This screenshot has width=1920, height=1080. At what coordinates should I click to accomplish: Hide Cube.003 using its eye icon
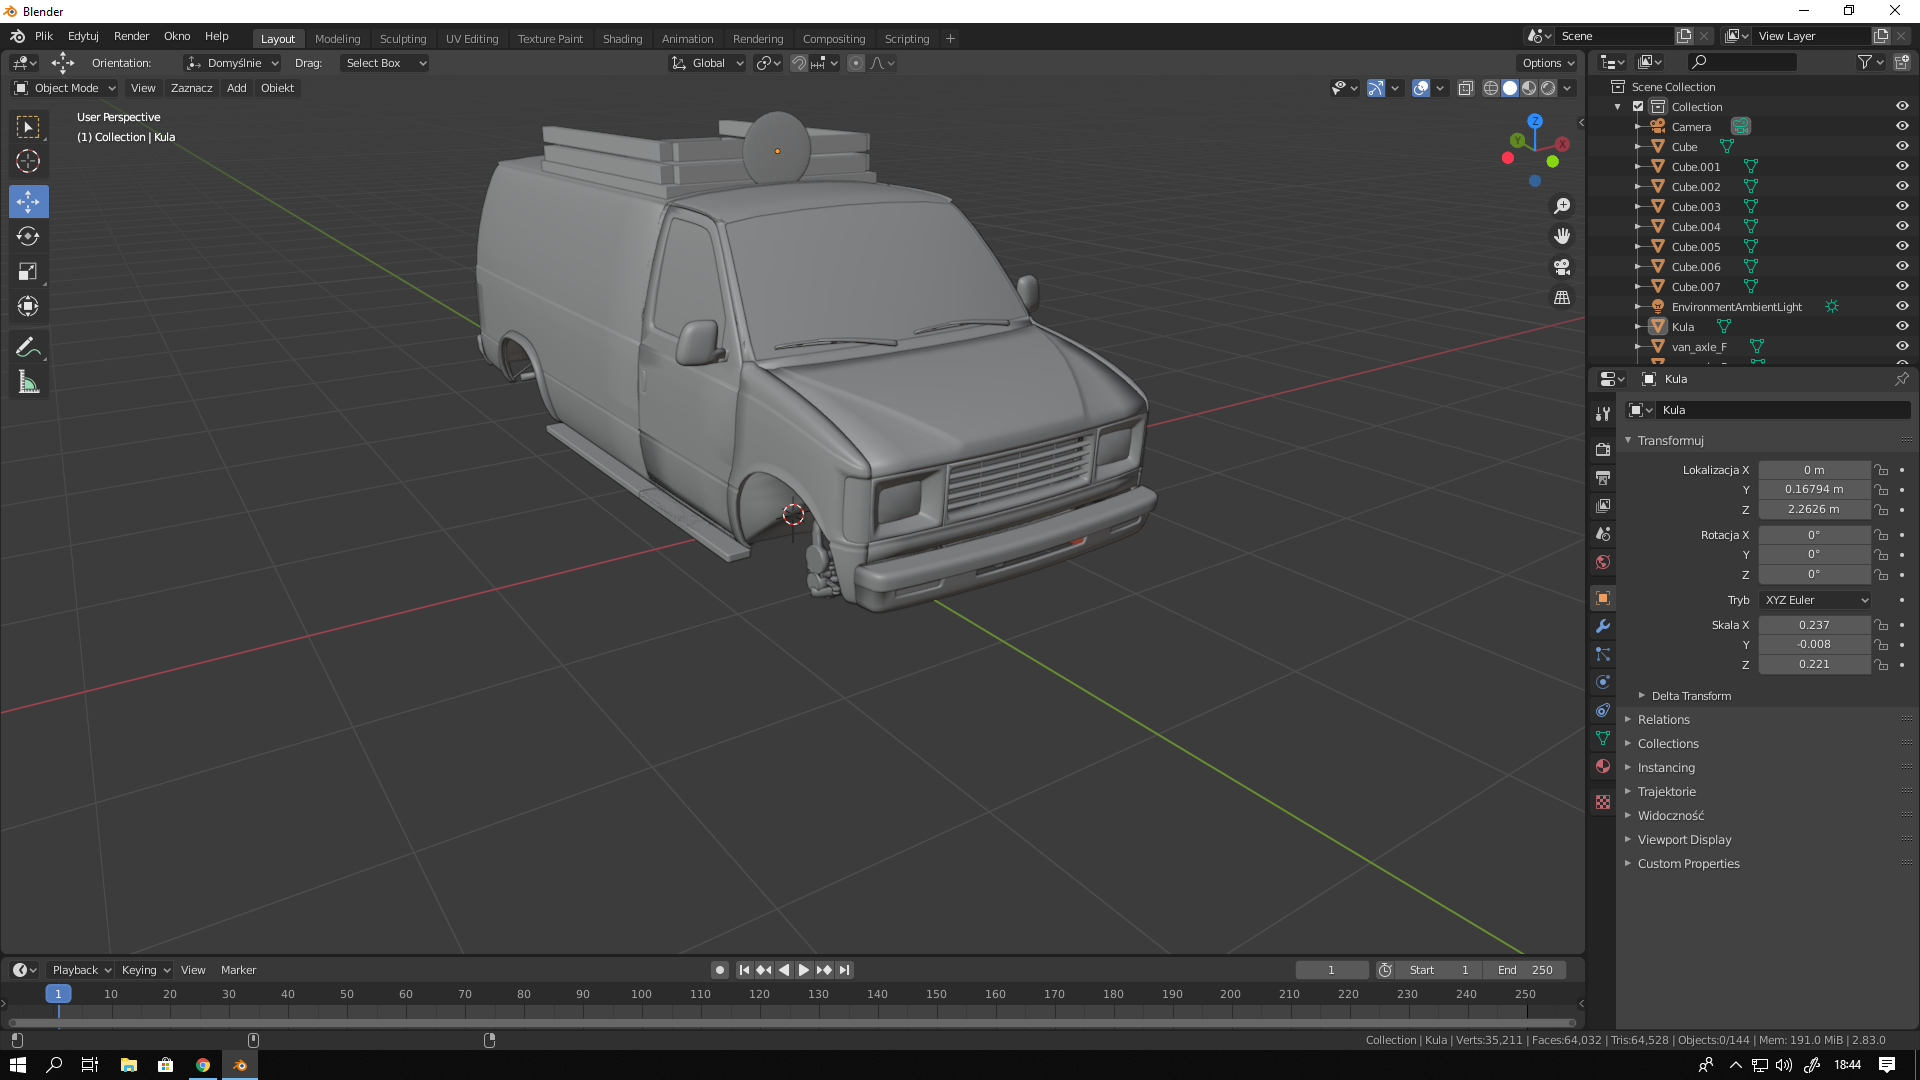tap(1901, 206)
